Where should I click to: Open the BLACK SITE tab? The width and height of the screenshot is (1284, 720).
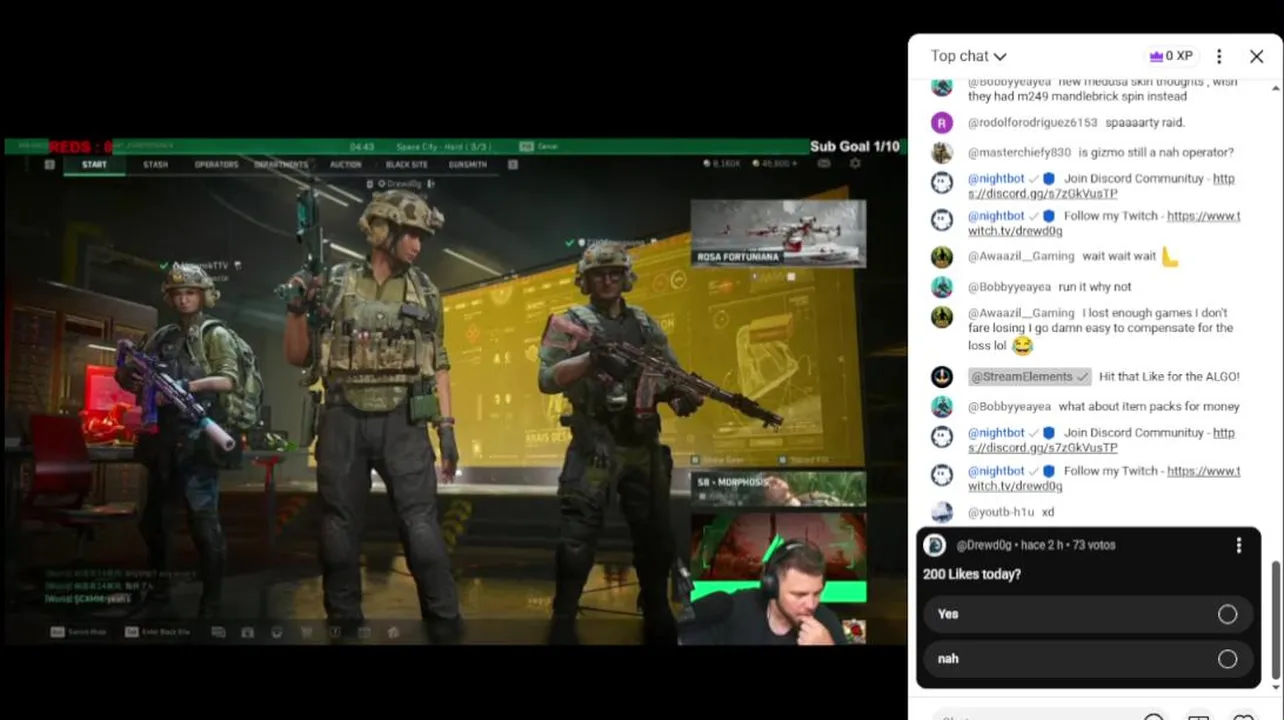(x=406, y=165)
